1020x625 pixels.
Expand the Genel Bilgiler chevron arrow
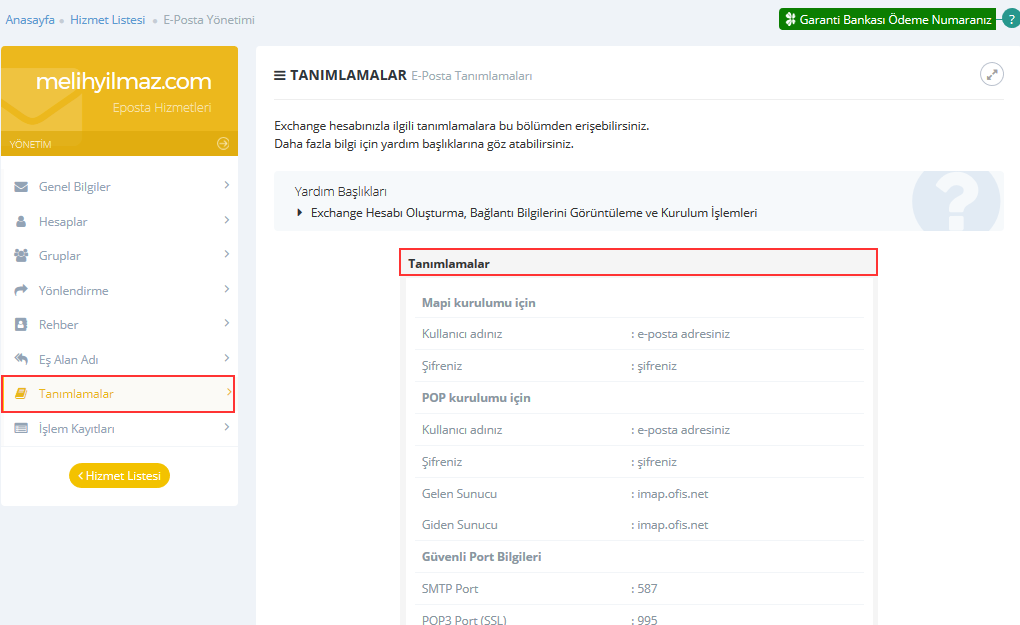tap(227, 186)
